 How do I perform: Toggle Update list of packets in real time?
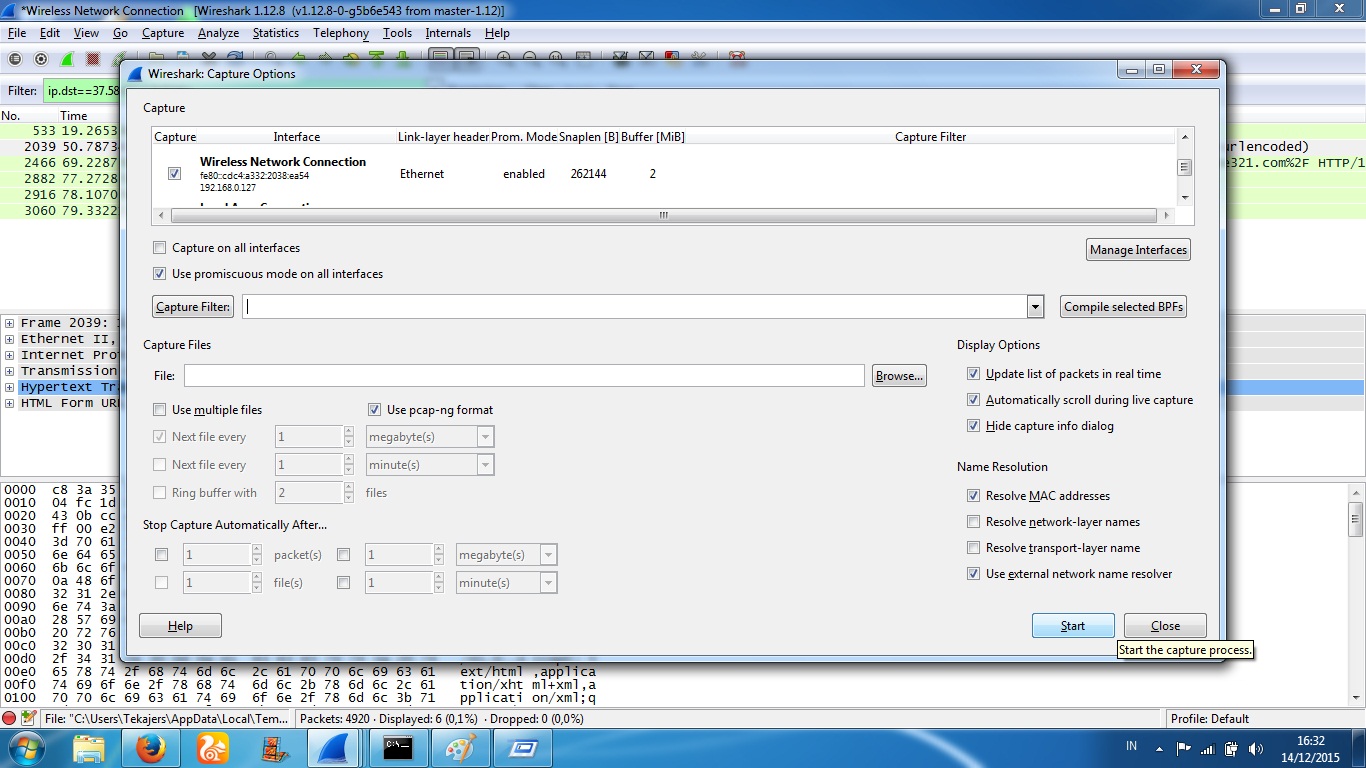pos(973,374)
